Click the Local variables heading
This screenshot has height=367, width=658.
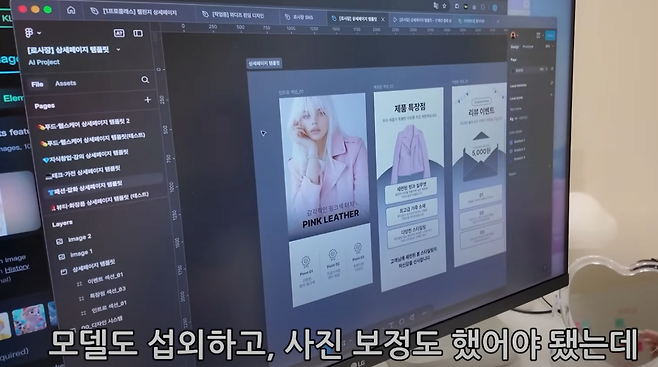(518, 85)
